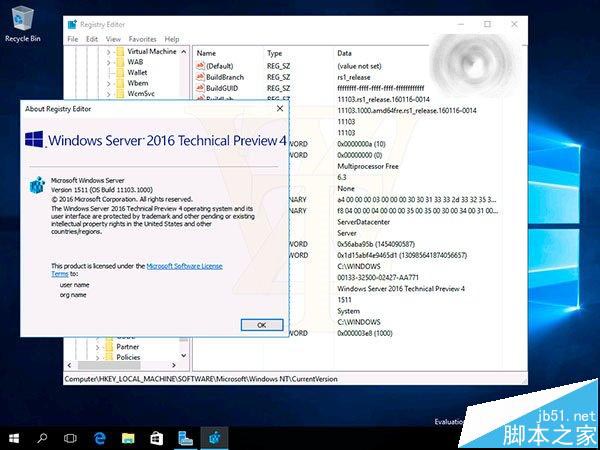Viewport: 600px width, 450px height.
Task: Expand the Virtual Machine key
Action: click(x=108, y=52)
